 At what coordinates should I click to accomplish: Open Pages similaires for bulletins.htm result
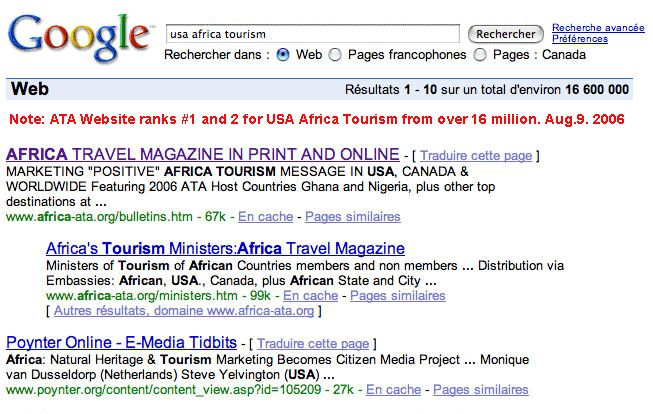[x=352, y=216]
